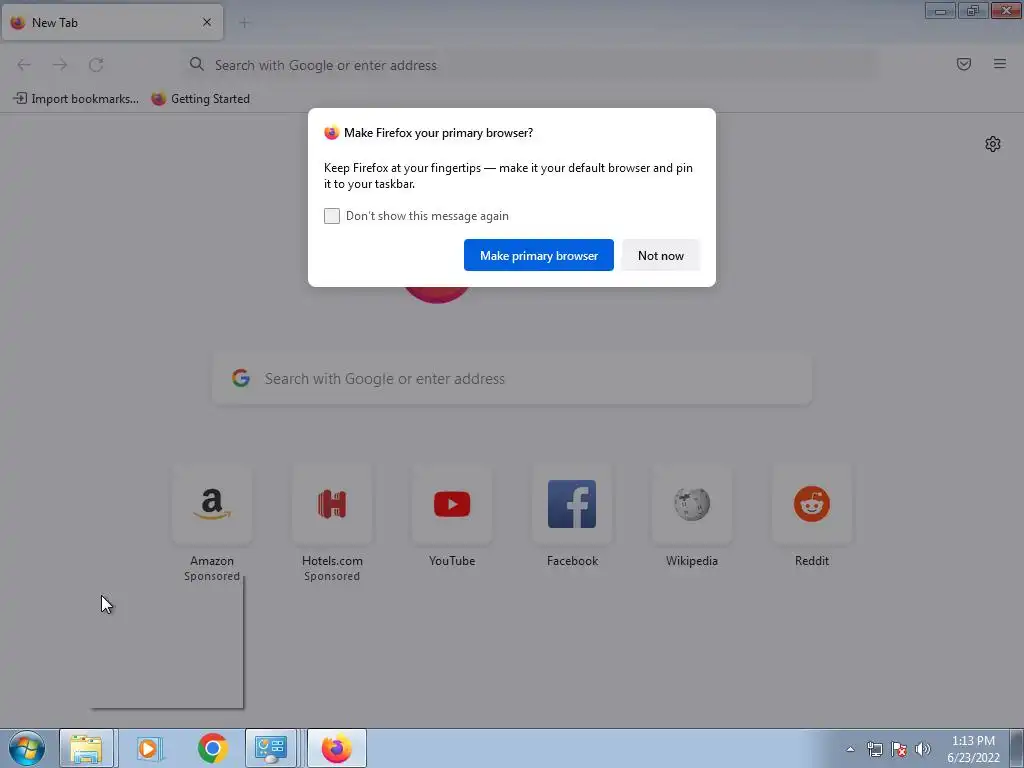Reload the page with the refresh icon
Viewport: 1024px width, 768px height.
96,65
